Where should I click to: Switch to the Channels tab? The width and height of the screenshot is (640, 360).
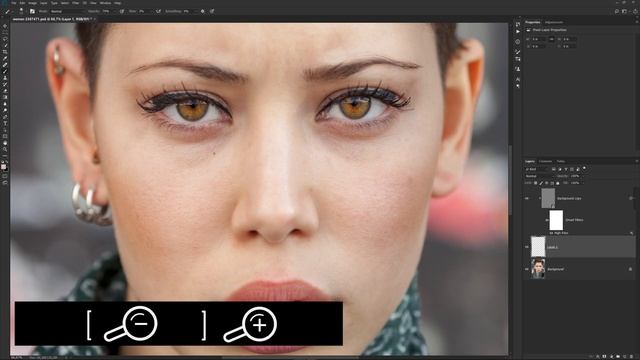(545, 161)
